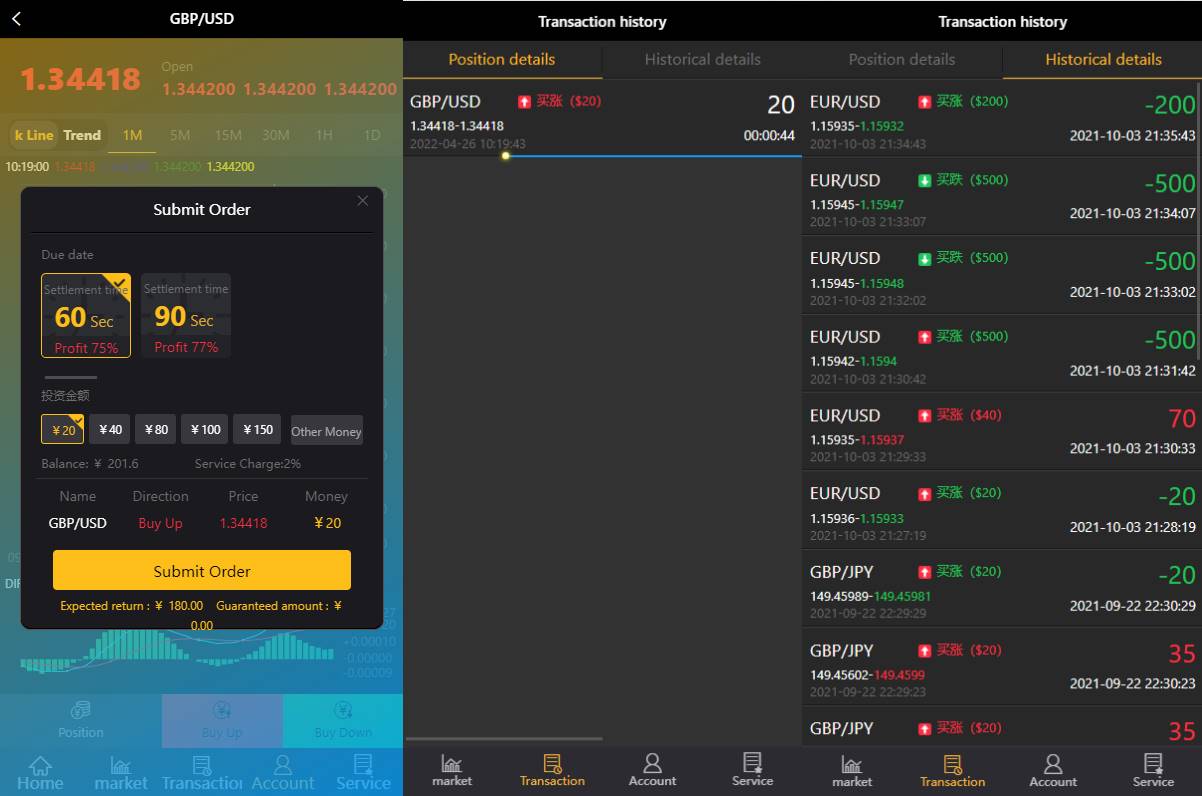Open Service icon in middle panel
Image resolution: width=1202 pixels, height=796 pixels.
click(x=752, y=769)
